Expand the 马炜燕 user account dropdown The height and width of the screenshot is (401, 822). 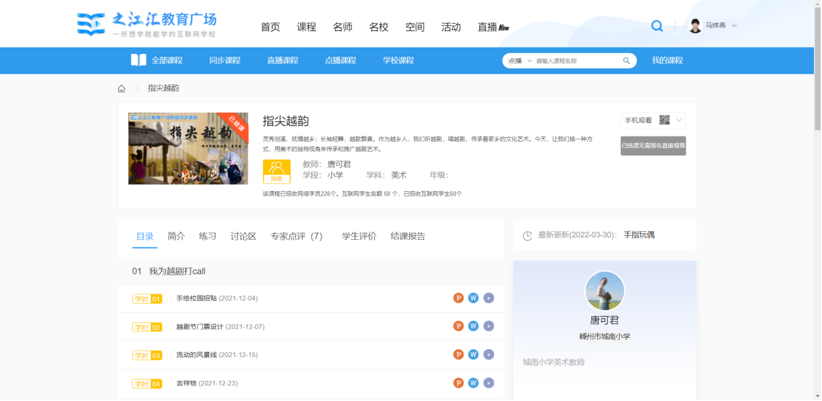pyautogui.click(x=734, y=26)
